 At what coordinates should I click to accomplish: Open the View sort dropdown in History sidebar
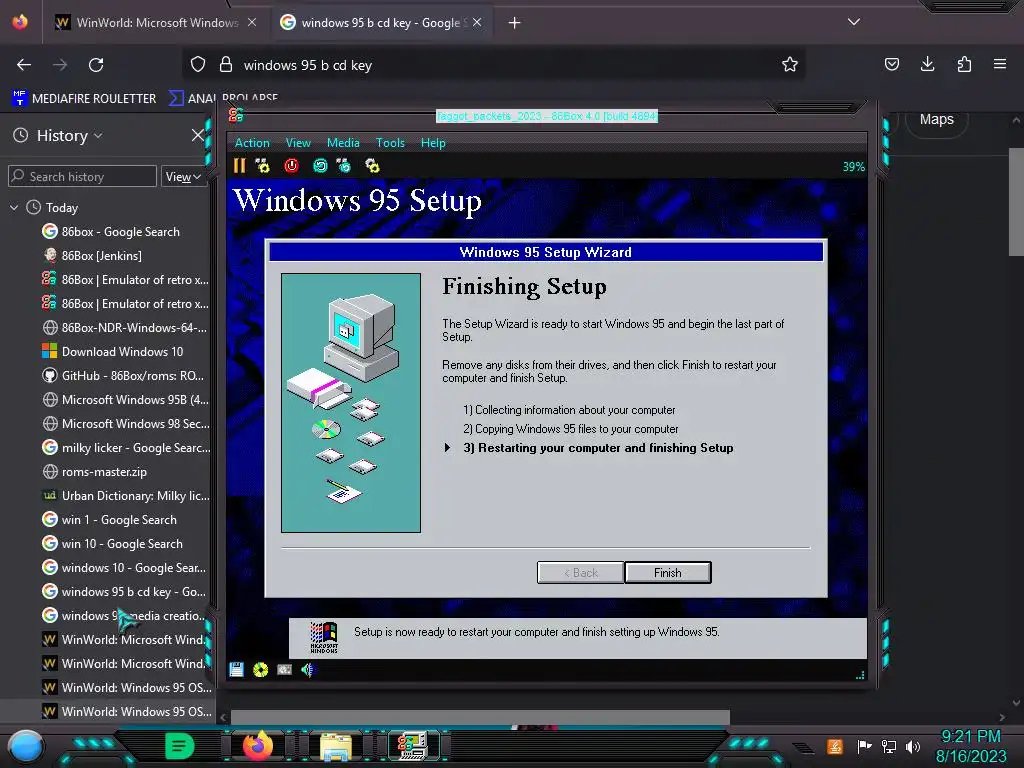pyautogui.click(x=183, y=176)
